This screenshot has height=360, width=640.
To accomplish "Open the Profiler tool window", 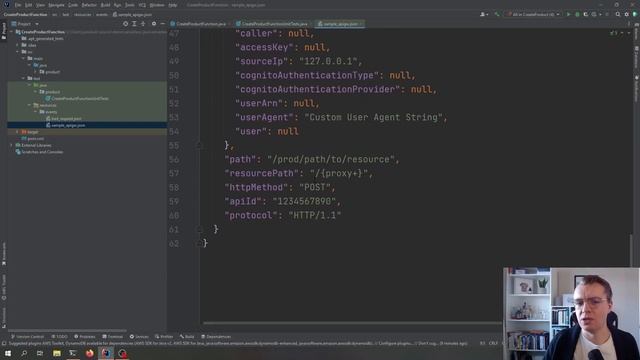I will pos(164,337).
